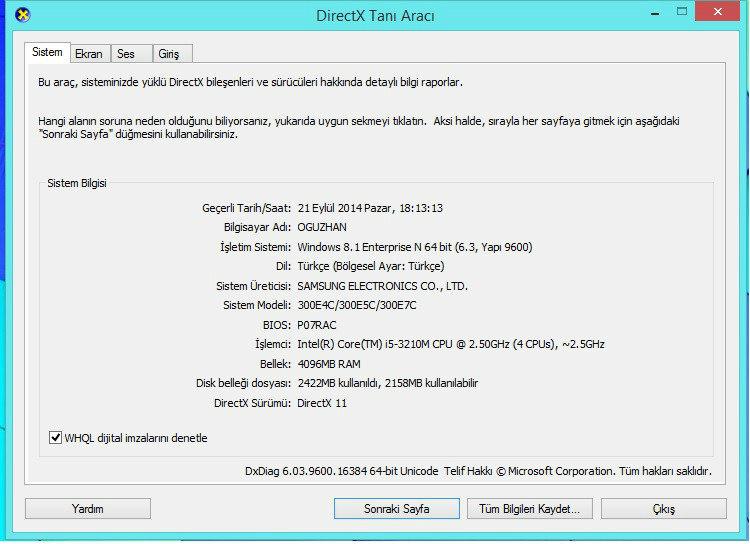Click DirectX 11 version value
Viewport: 750px width, 544px height.
point(322,403)
